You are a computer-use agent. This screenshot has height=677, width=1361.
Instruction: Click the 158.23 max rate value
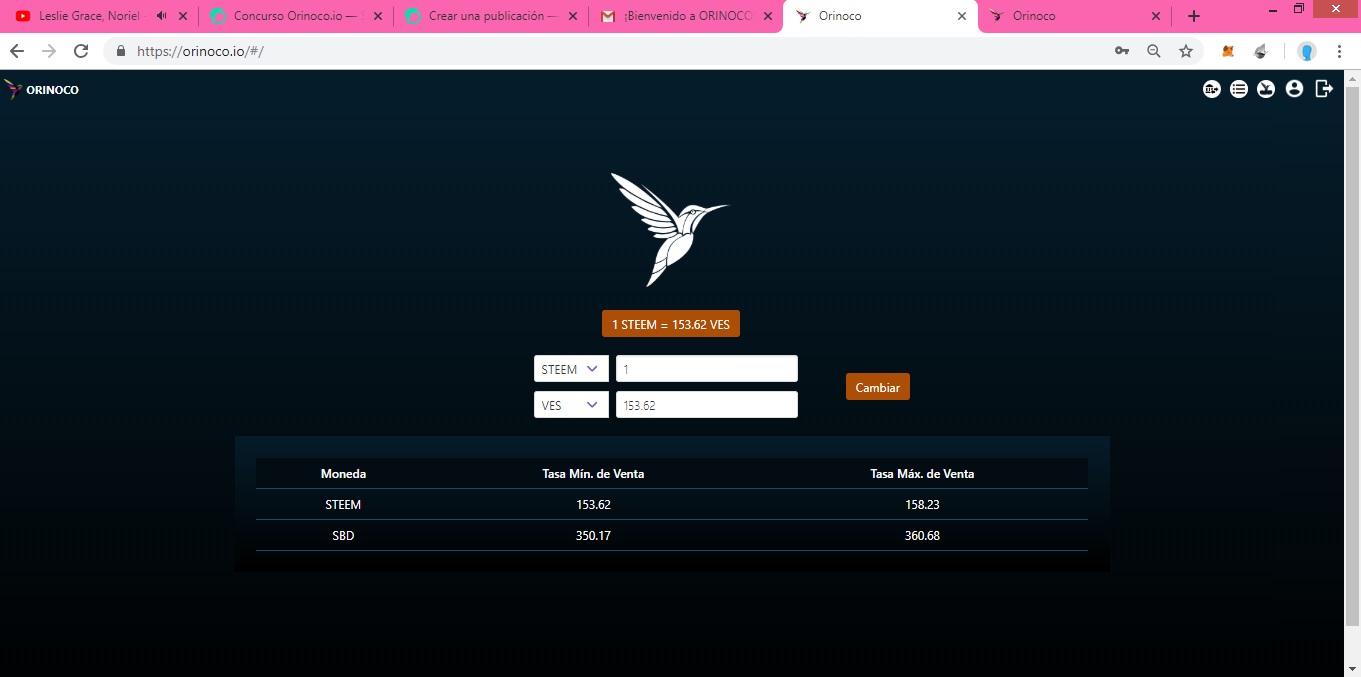(x=922, y=505)
